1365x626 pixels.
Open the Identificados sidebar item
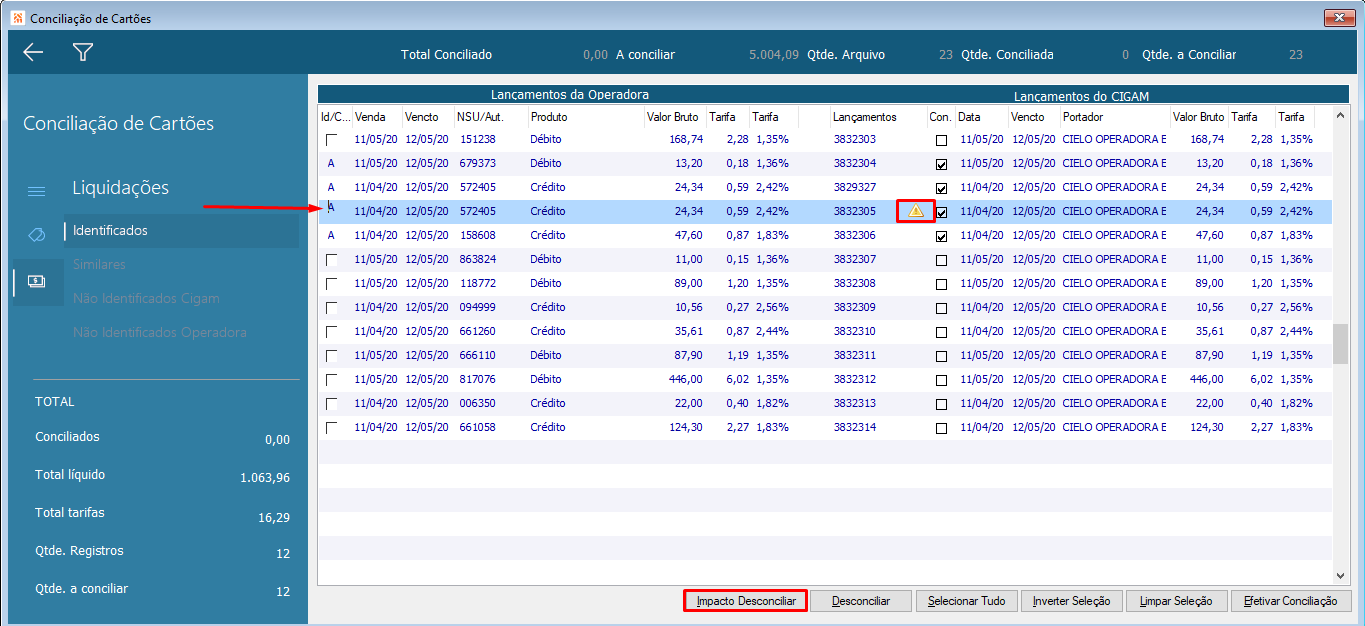[110, 231]
